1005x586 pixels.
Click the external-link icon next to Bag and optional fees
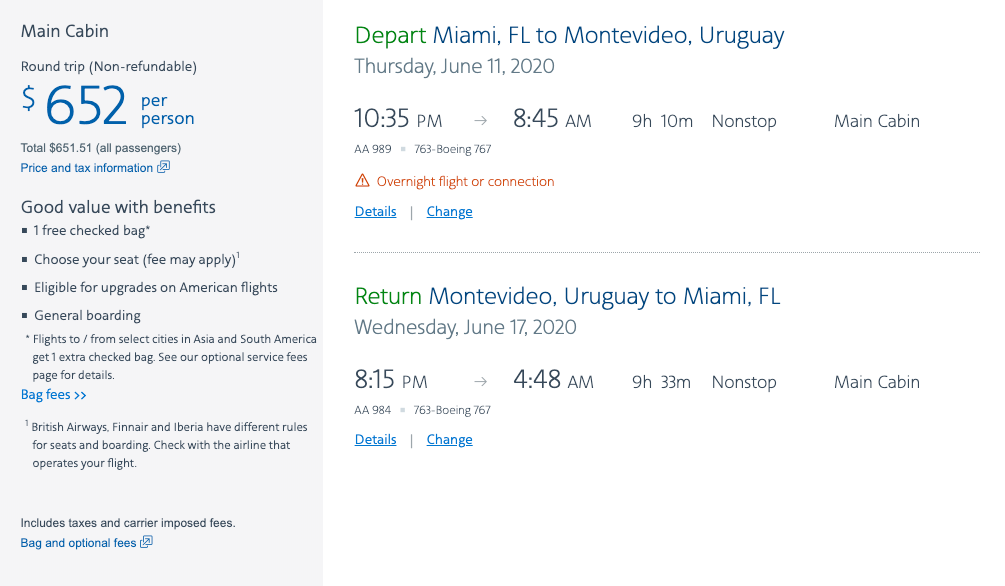click(147, 543)
